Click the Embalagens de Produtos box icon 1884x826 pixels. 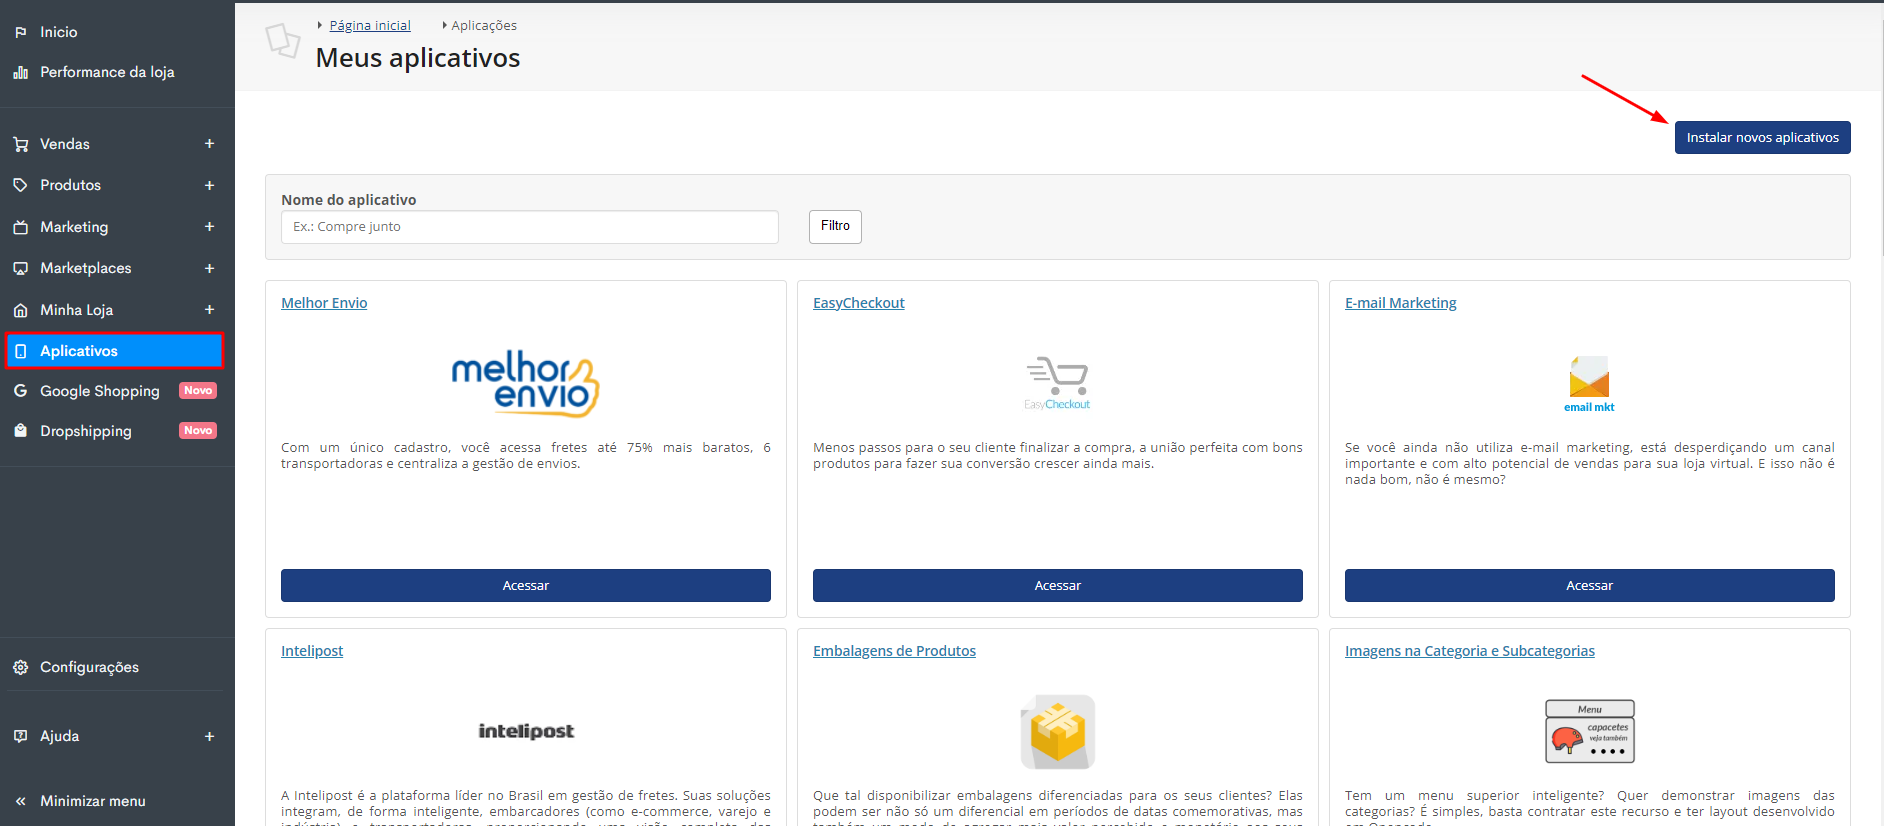tap(1058, 732)
